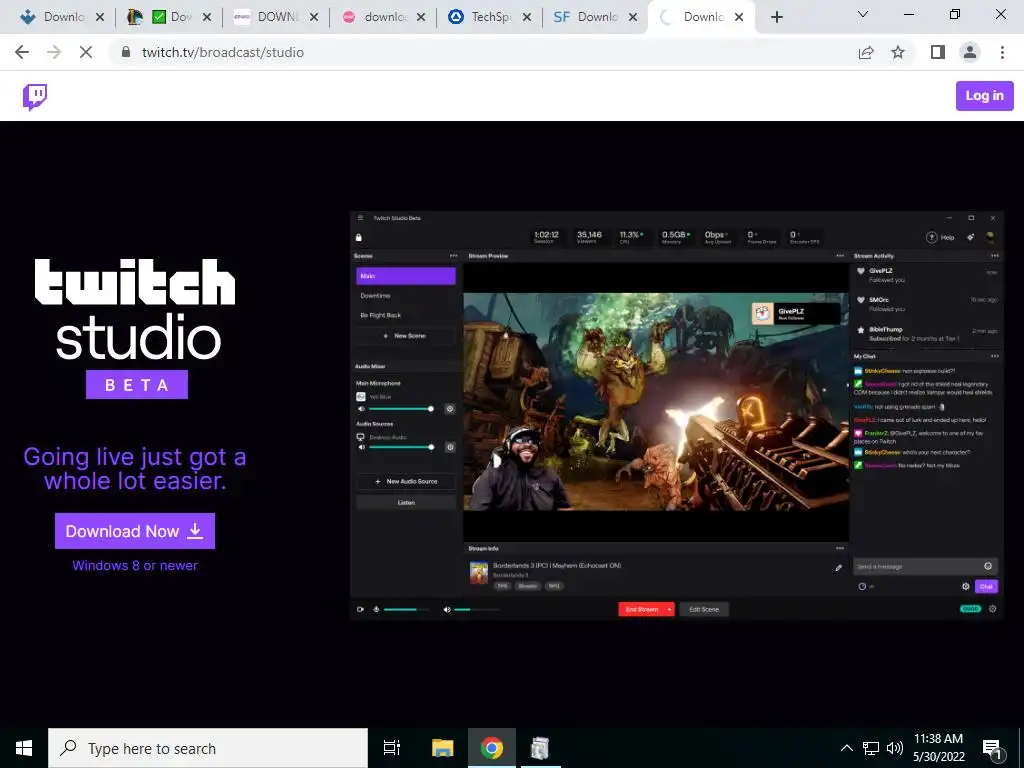Click the Twitch glitch logo in the page header
Image resolution: width=1024 pixels, height=768 pixels.
(35, 97)
